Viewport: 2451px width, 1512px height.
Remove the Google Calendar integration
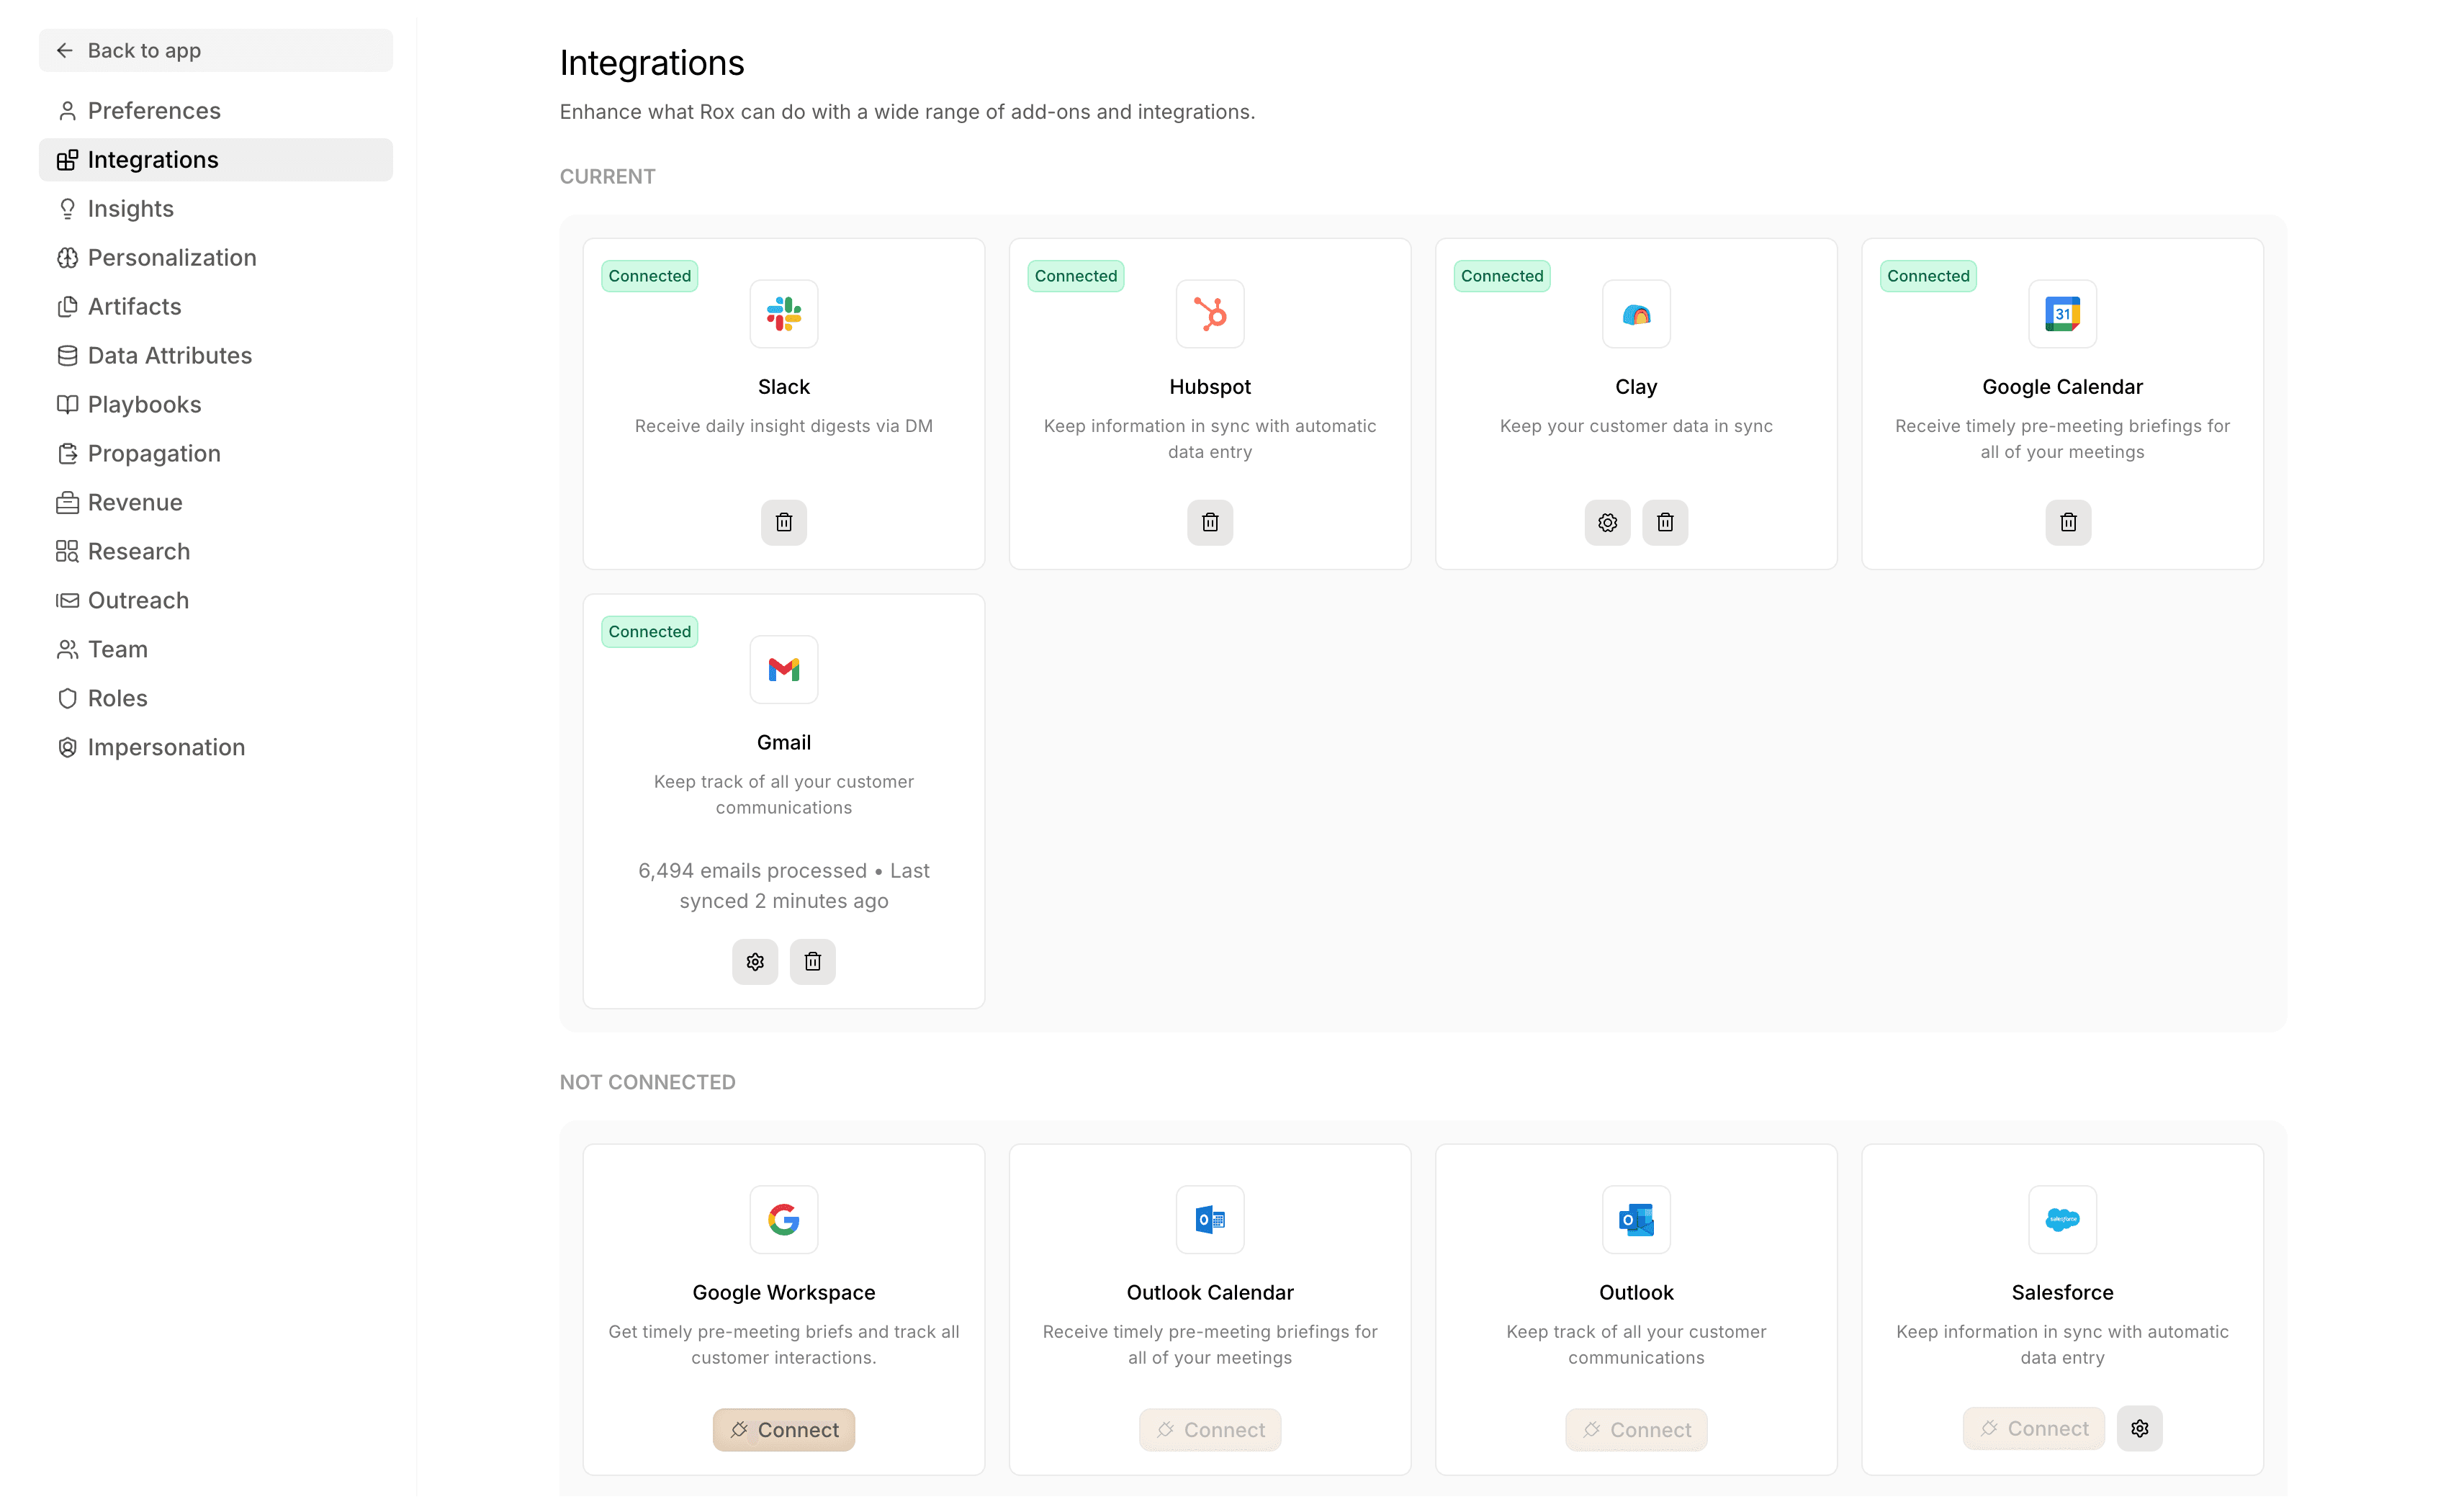(2067, 522)
